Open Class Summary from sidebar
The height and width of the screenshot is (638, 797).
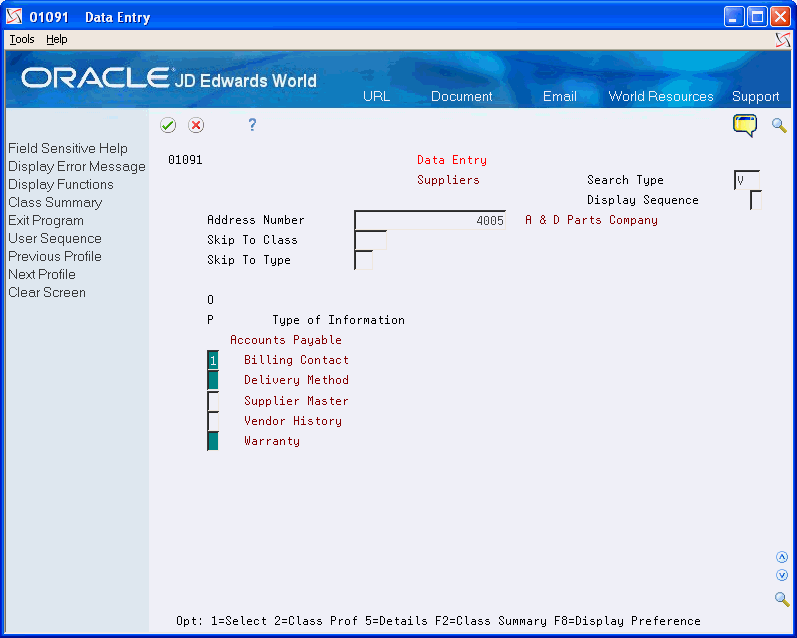(55, 202)
